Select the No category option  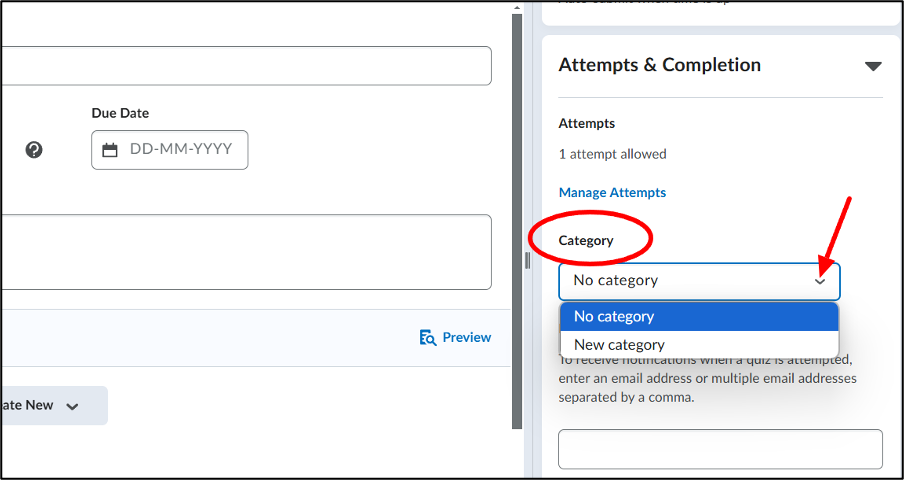pos(699,317)
